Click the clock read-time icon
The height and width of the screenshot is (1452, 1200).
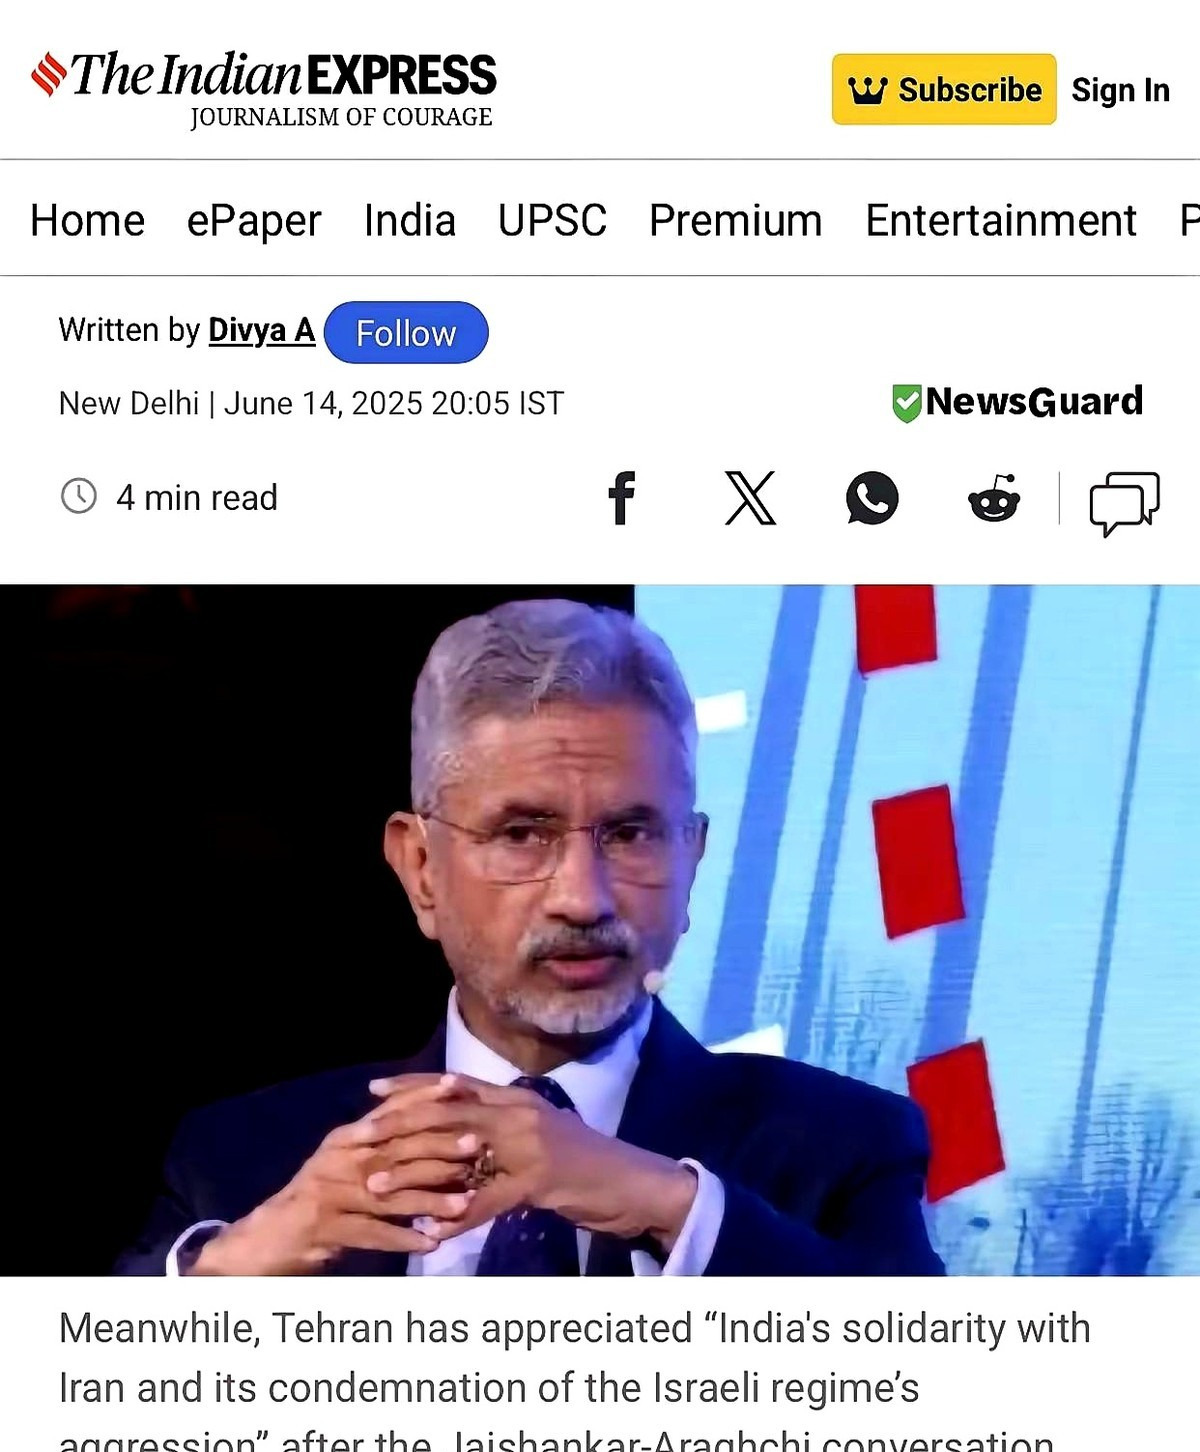point(79,496)
